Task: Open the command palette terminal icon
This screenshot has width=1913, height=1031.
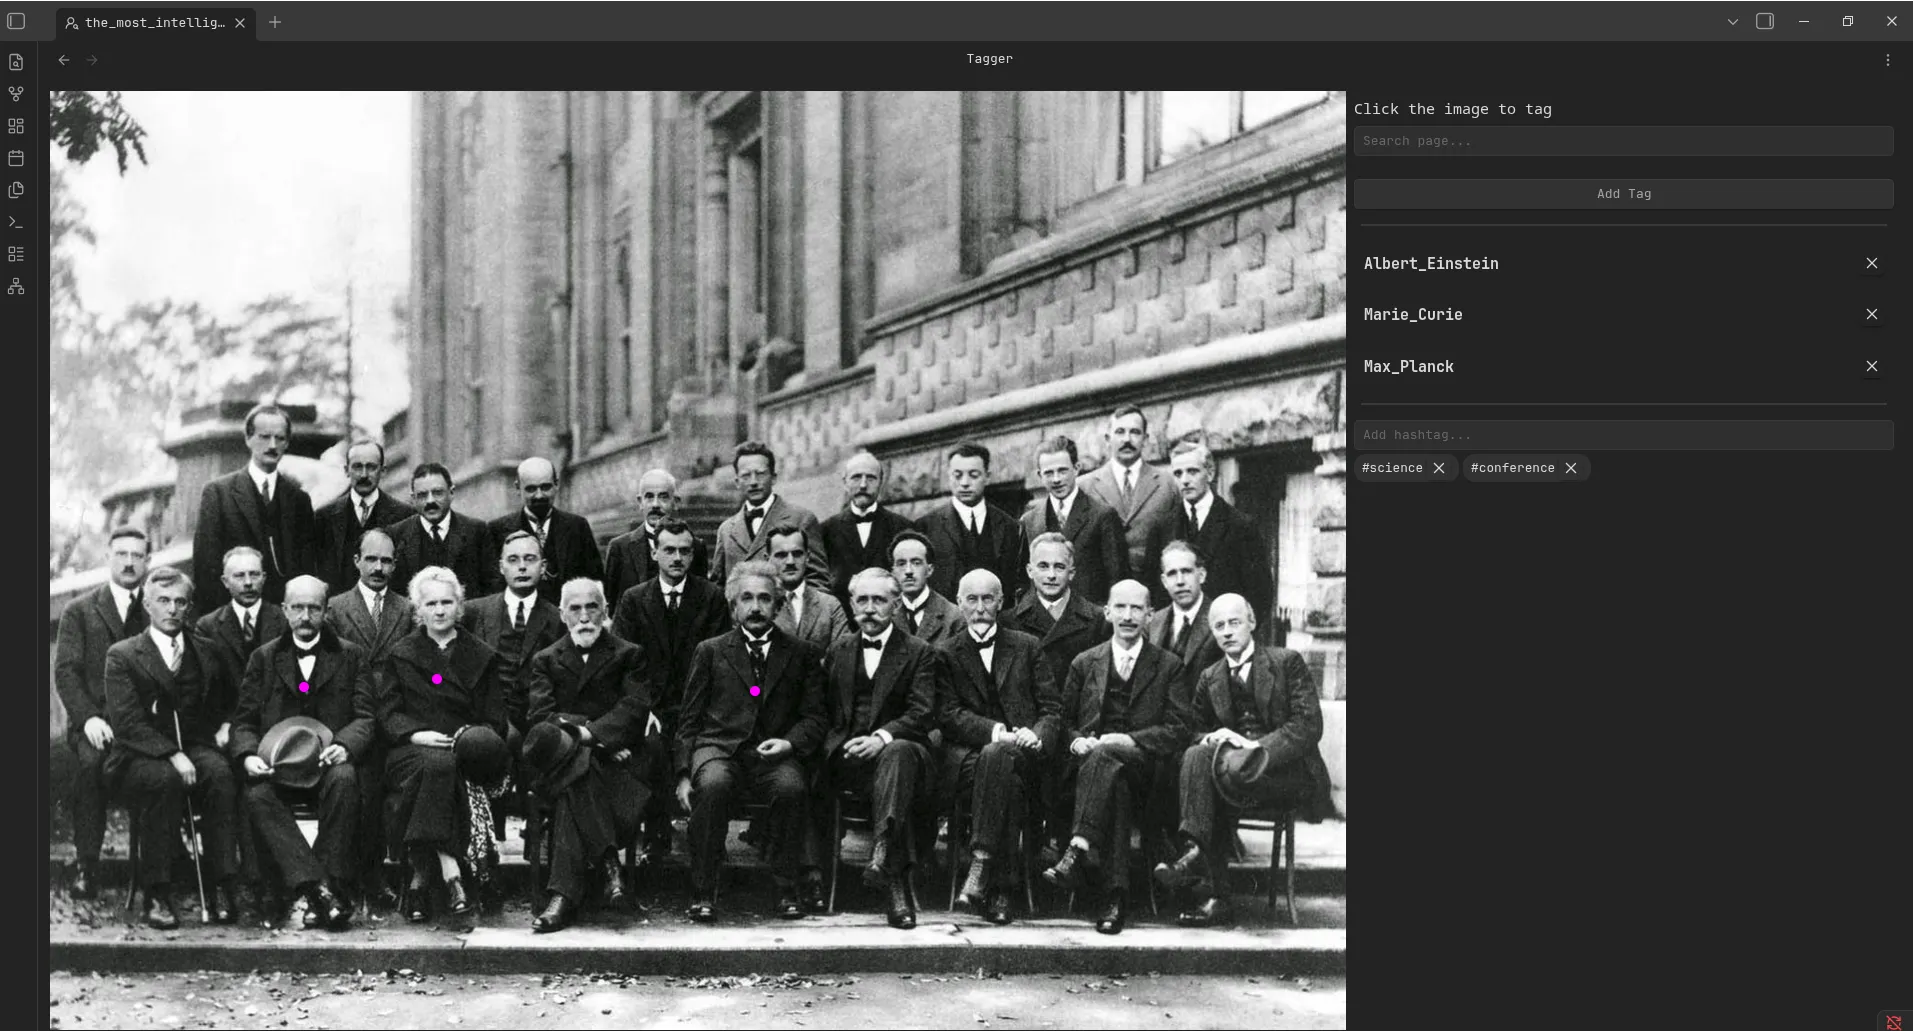Action: click(16, 222)
